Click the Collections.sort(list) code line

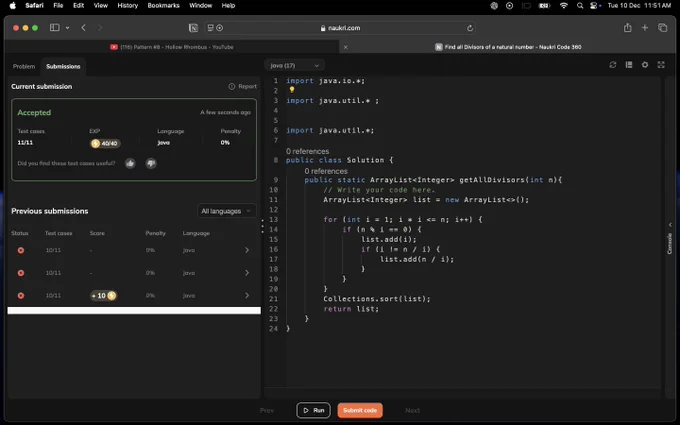[x=377, y=299]
